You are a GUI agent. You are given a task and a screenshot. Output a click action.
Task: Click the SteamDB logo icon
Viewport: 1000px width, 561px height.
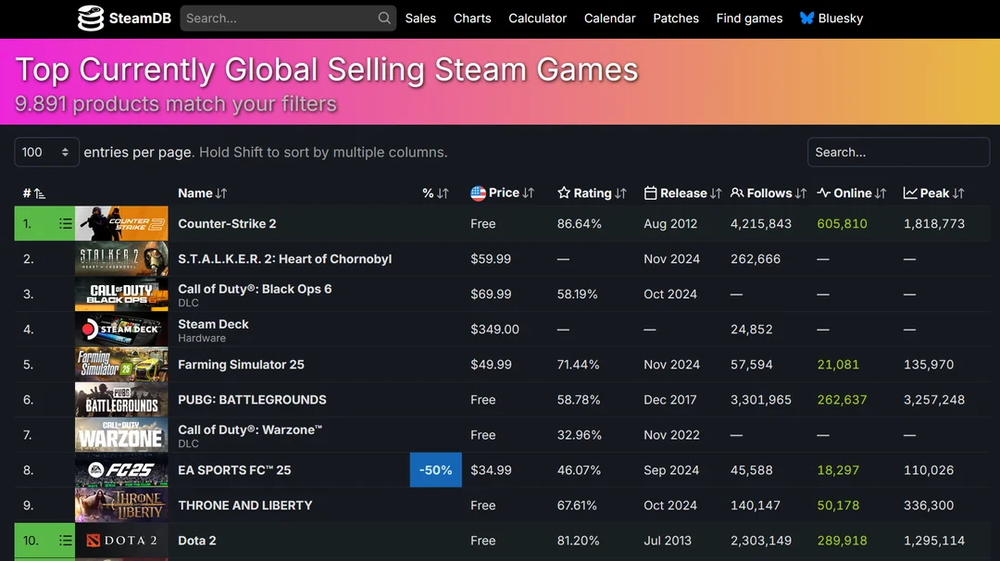tap(91, 18)
